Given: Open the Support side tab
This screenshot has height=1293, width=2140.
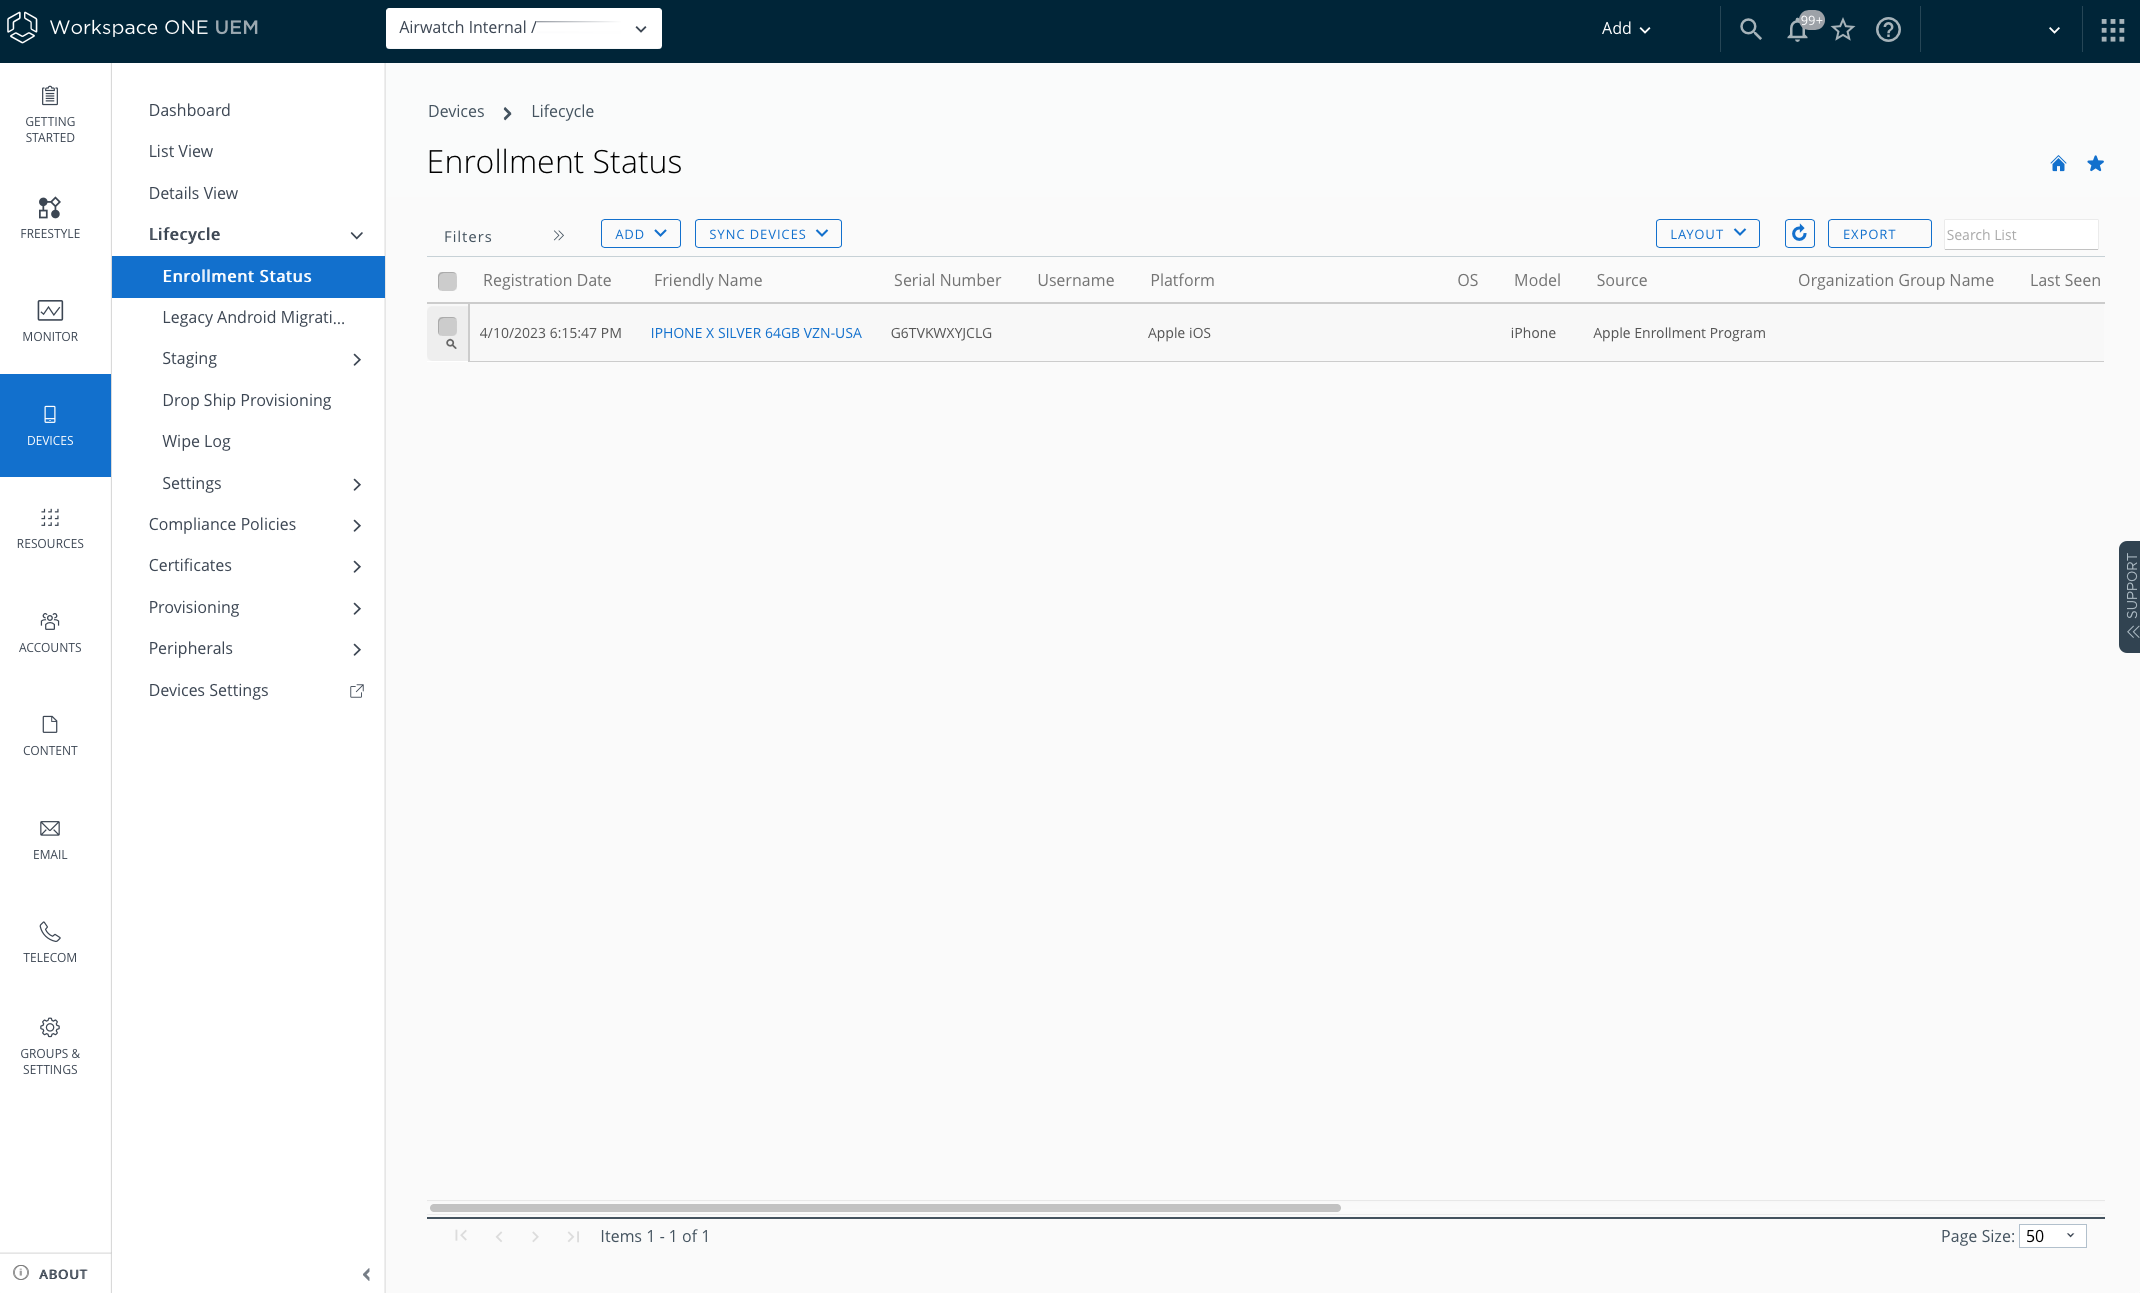Looking at the screenshot, I should [x=2130, y=597].
